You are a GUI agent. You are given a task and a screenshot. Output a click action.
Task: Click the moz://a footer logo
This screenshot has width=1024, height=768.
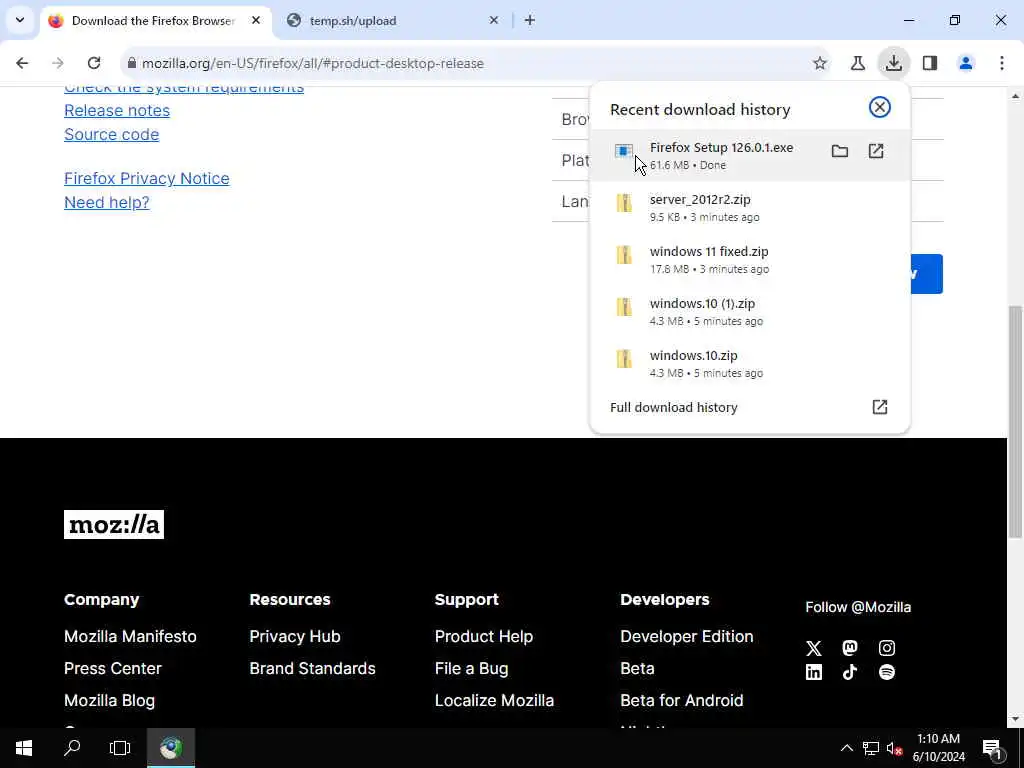[x=114, y=524]
